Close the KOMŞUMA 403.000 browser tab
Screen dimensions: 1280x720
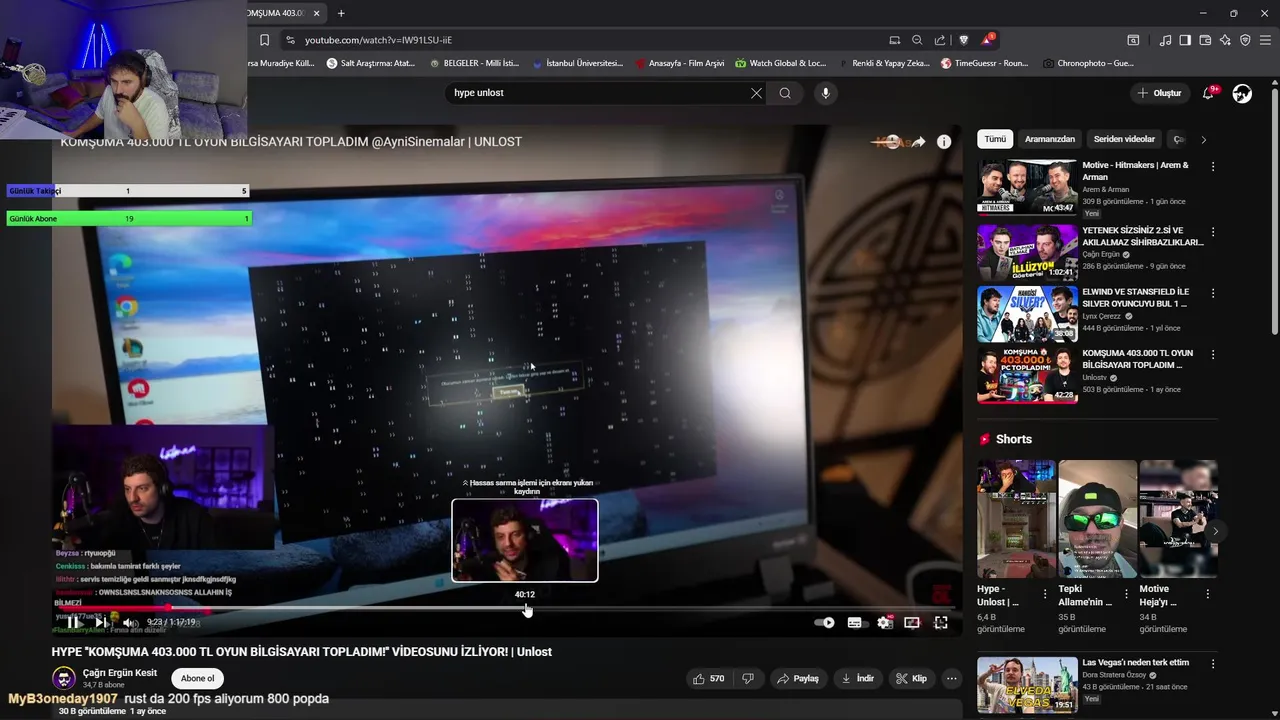click(x=317, y=13)
